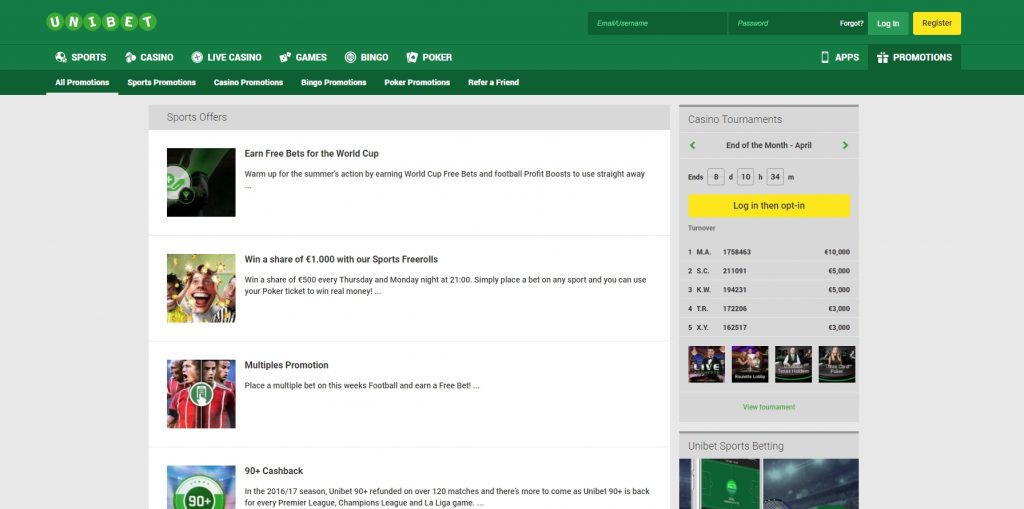
Task: Click the Password input field
Action: click(782, 23)
